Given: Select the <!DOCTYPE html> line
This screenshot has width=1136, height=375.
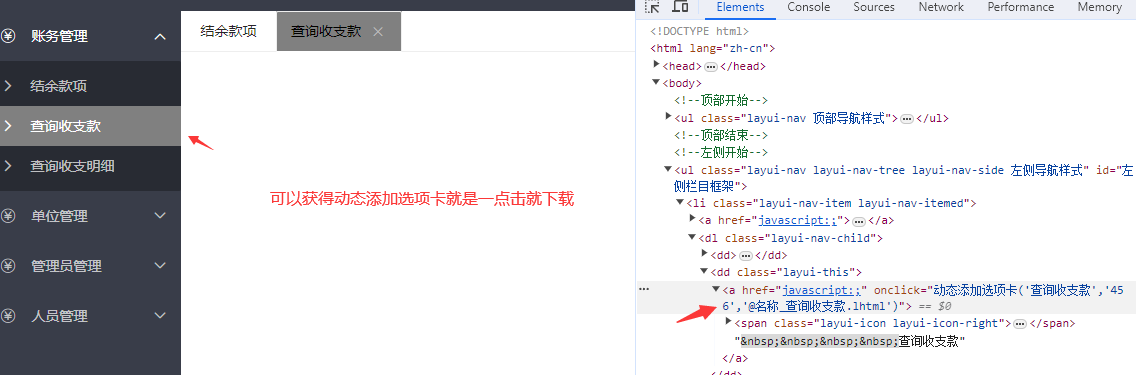Looking at the screenshot, I should point(699,31).
